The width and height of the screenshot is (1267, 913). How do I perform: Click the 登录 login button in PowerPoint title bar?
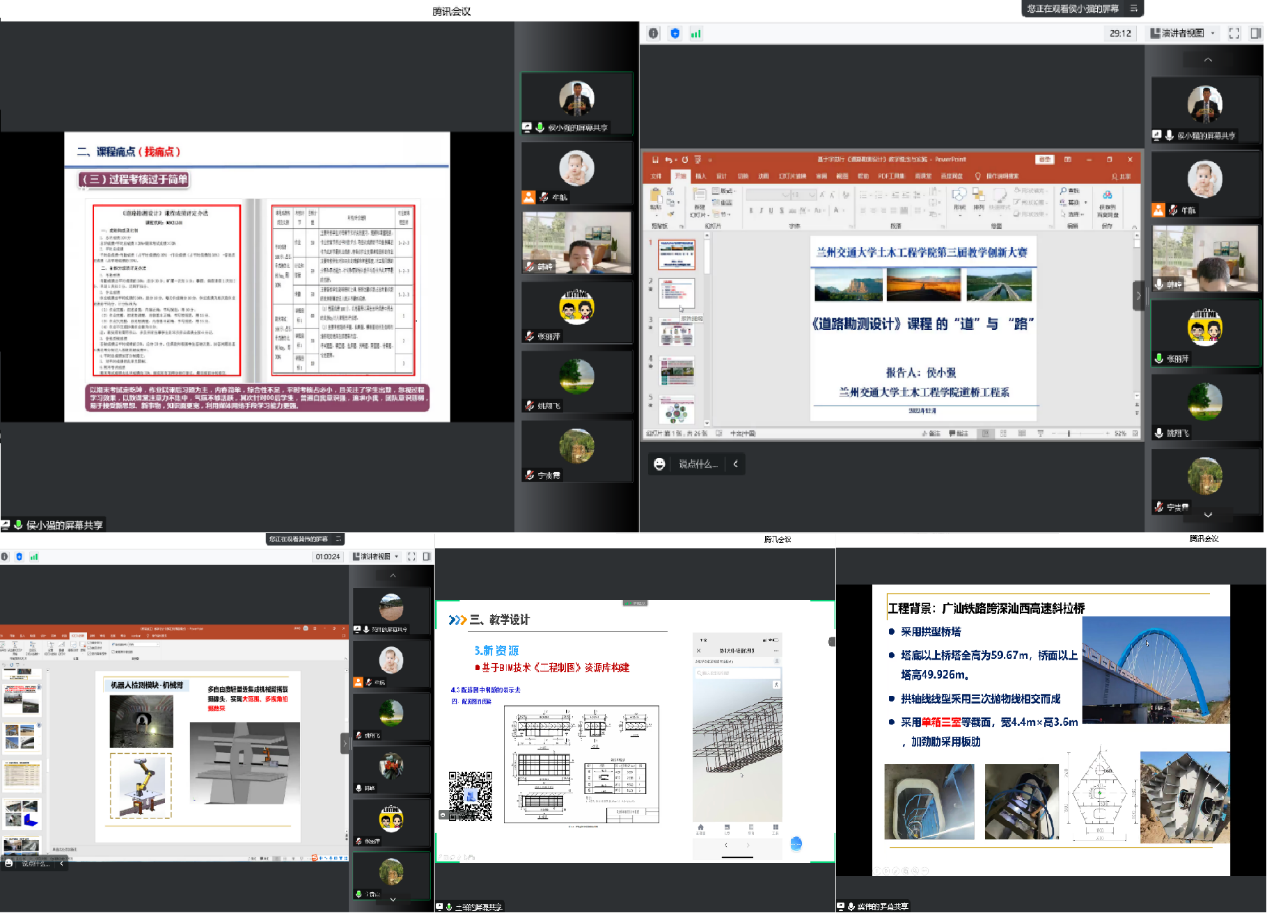[x=1045, y=159]
